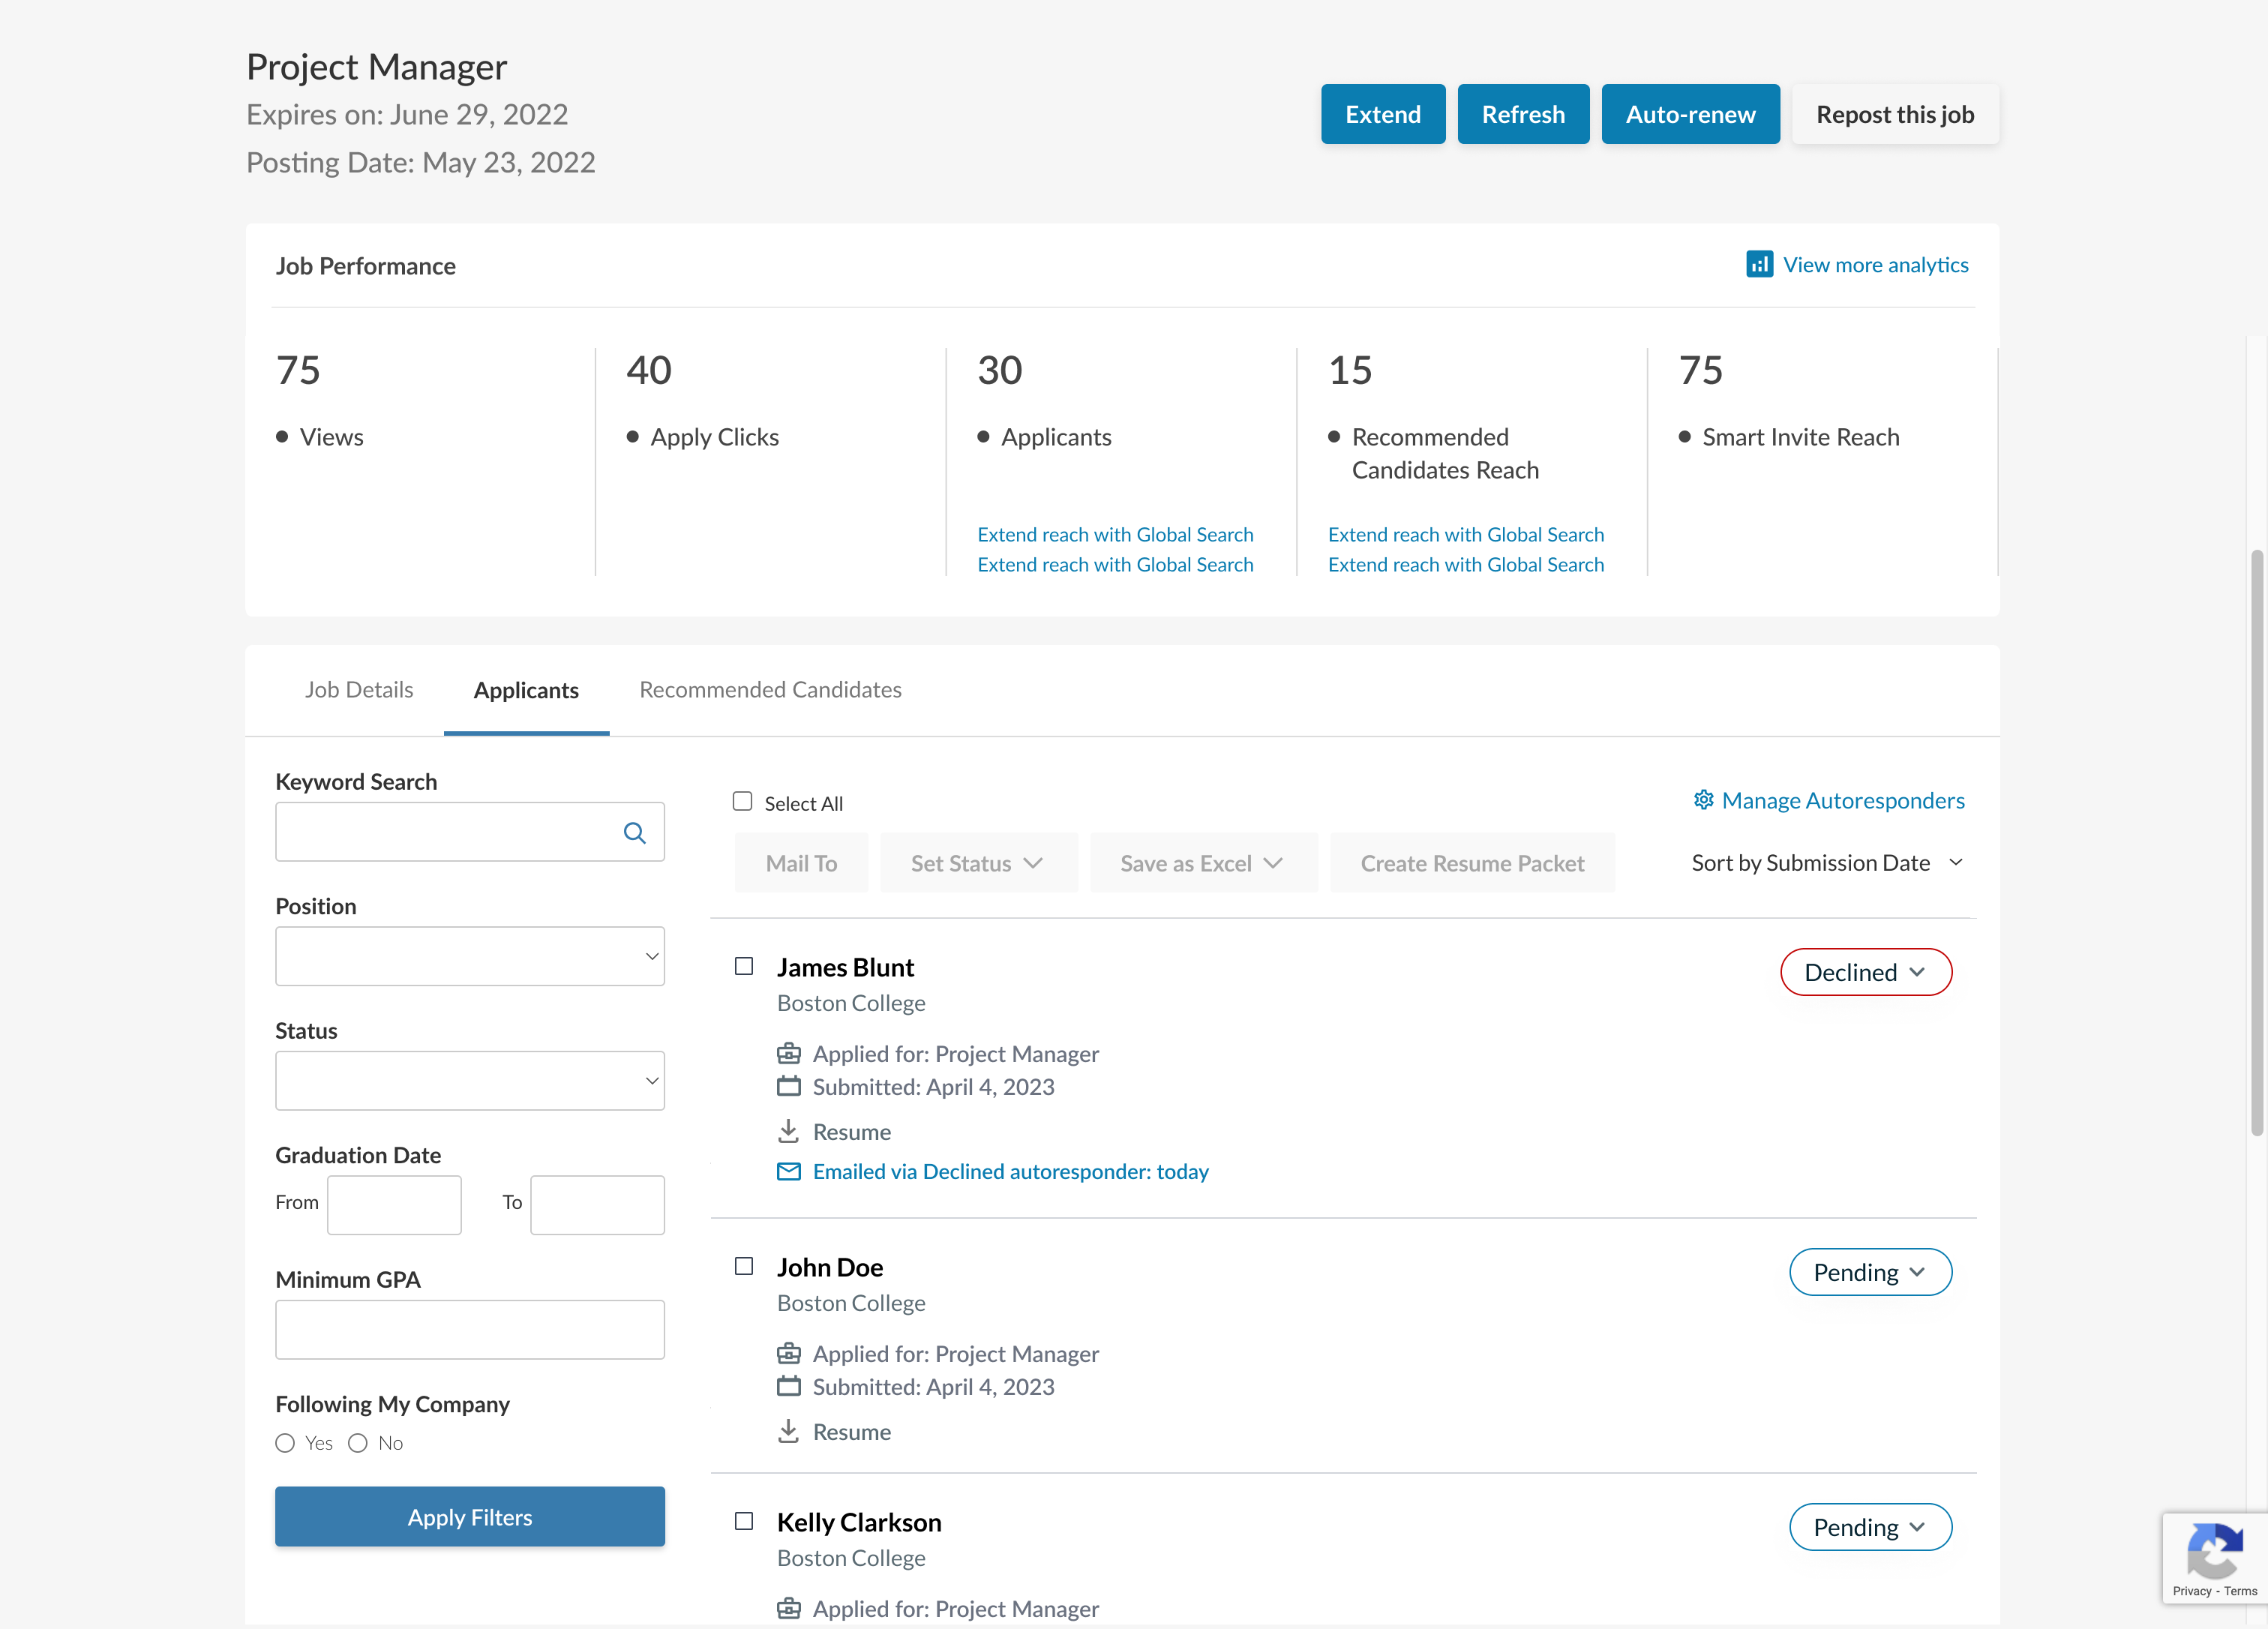Viewport: 2268px width, 1629px height.
Task: Open the Recommended Candidates tab
Action: [770, 690]
